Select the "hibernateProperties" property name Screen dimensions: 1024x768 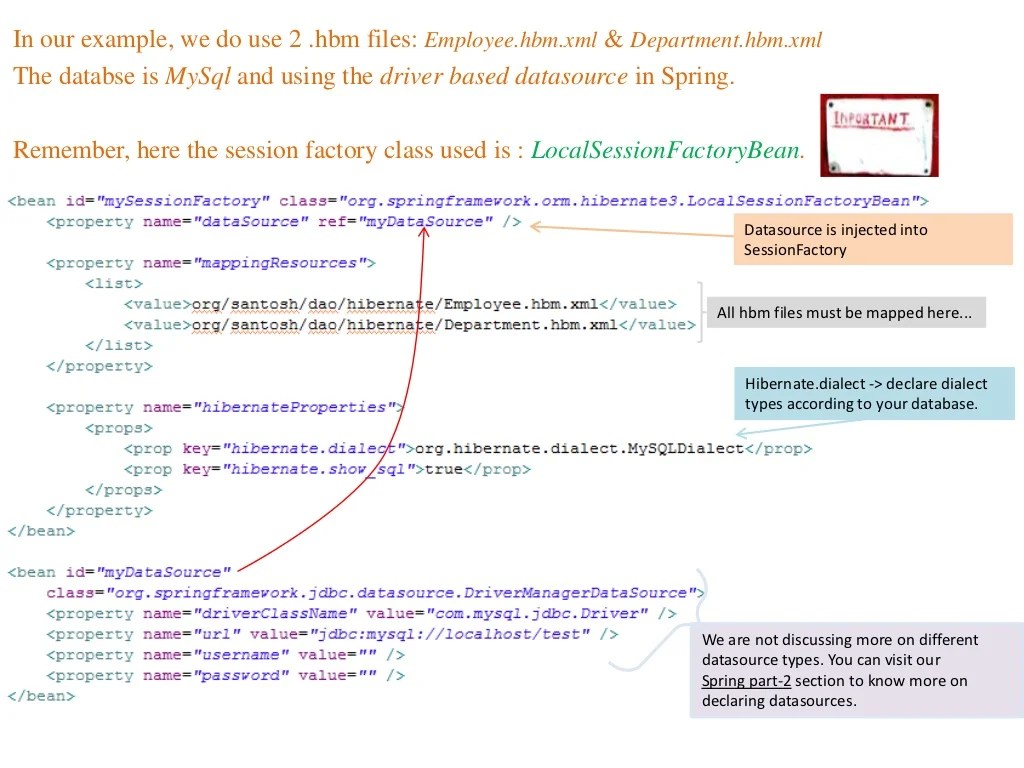295,408
